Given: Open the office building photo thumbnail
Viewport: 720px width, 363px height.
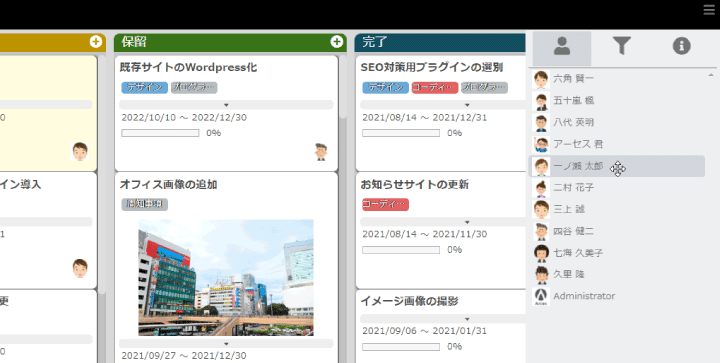Looking at the screenshot, I should pyautogui.click(x=226, y=277).
